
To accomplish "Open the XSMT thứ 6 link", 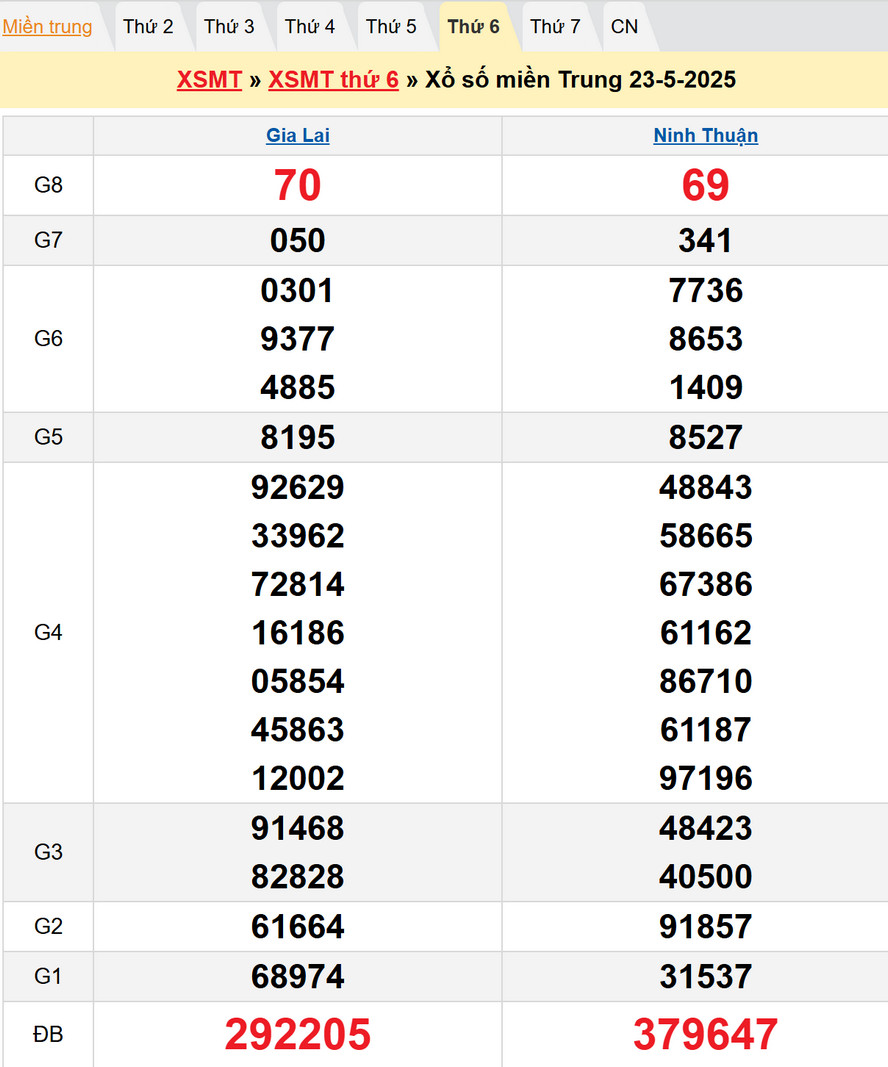I will 333,80.
